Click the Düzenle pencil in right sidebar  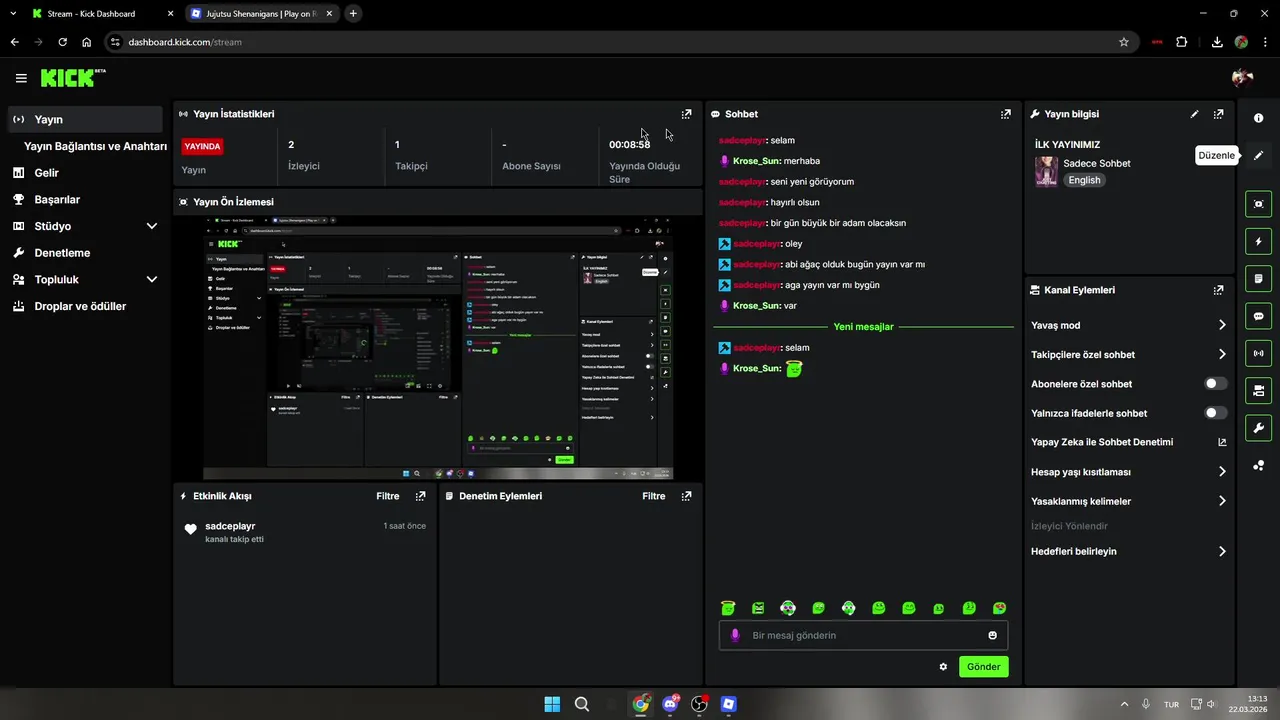[x=1258, y=155]
